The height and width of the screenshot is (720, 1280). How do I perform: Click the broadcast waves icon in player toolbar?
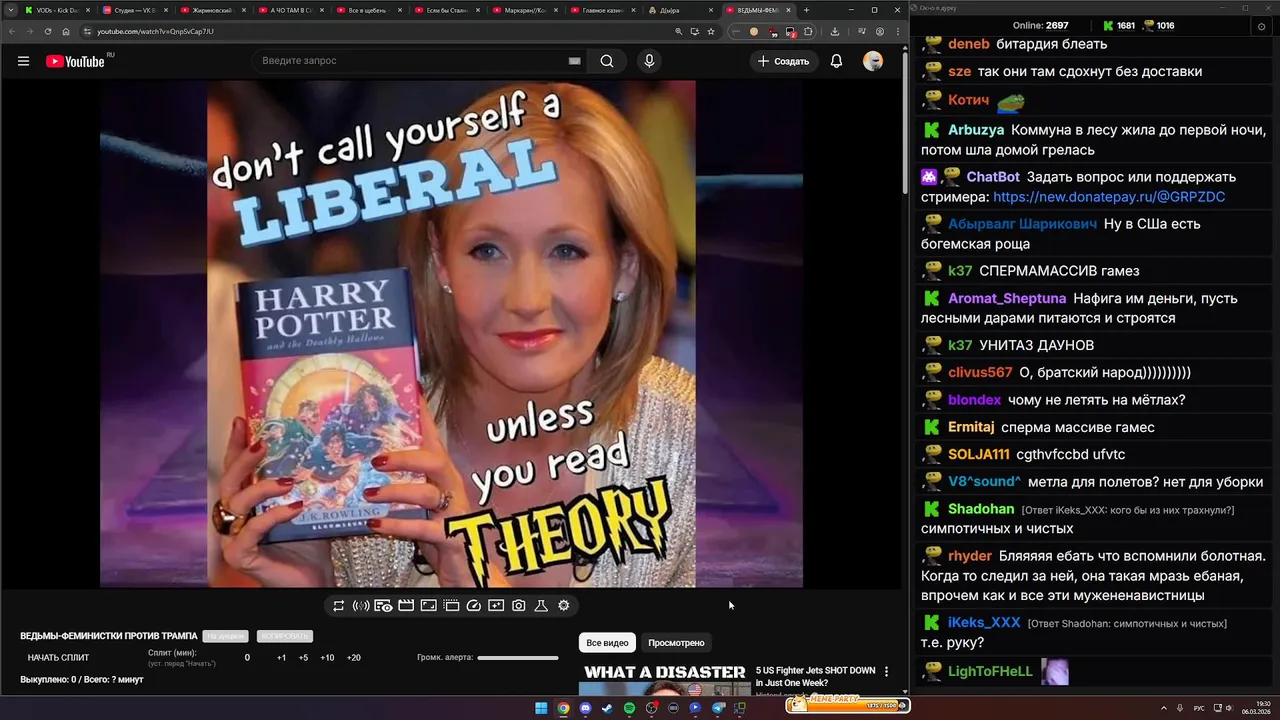[x=361, y=605]
